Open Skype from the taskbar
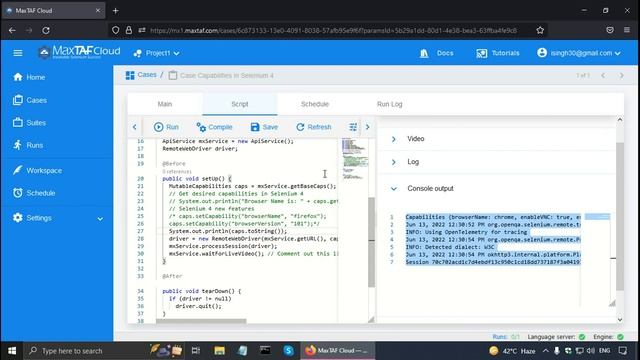Viewport: 640px width, 360px height. pos(288,351)
